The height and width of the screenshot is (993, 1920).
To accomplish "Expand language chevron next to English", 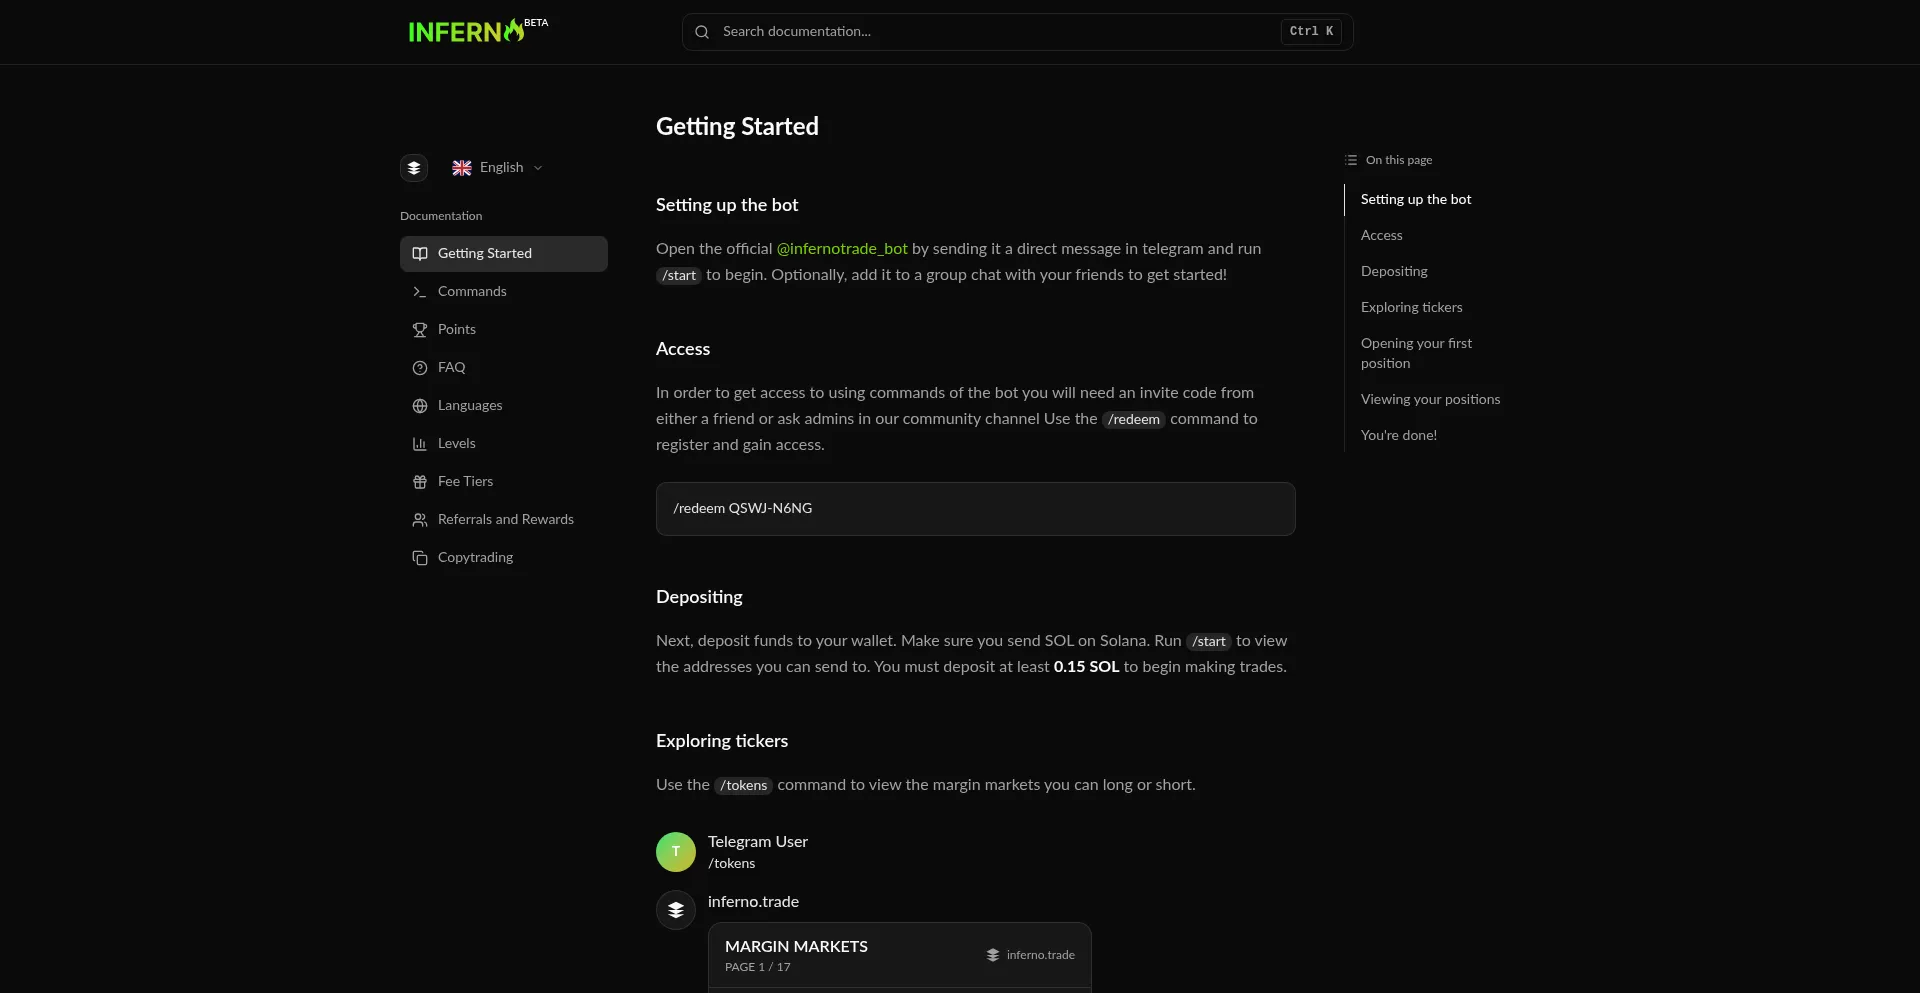I will pos(538,168).
